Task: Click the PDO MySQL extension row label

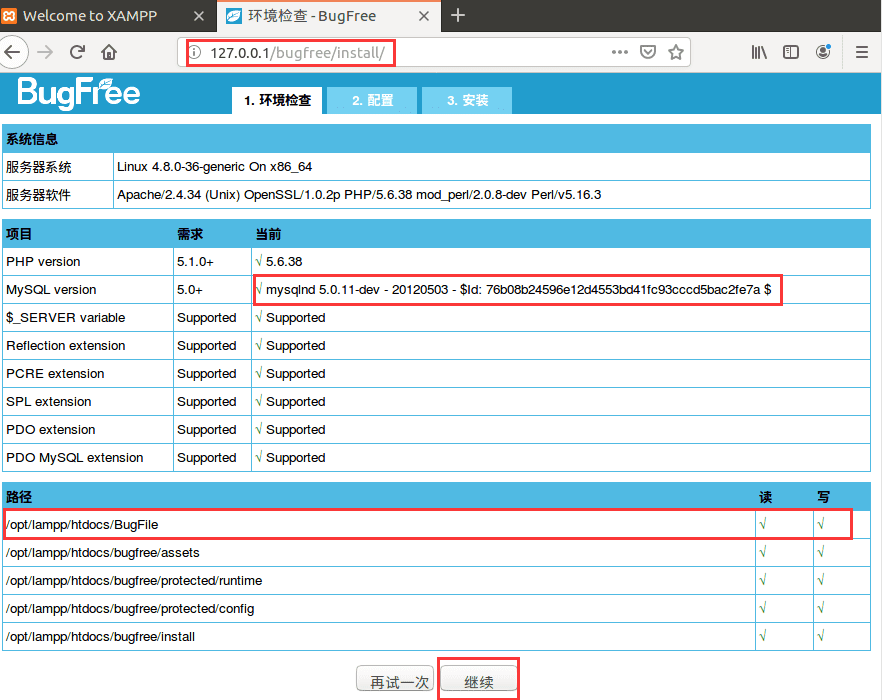Action: [75, 458]
